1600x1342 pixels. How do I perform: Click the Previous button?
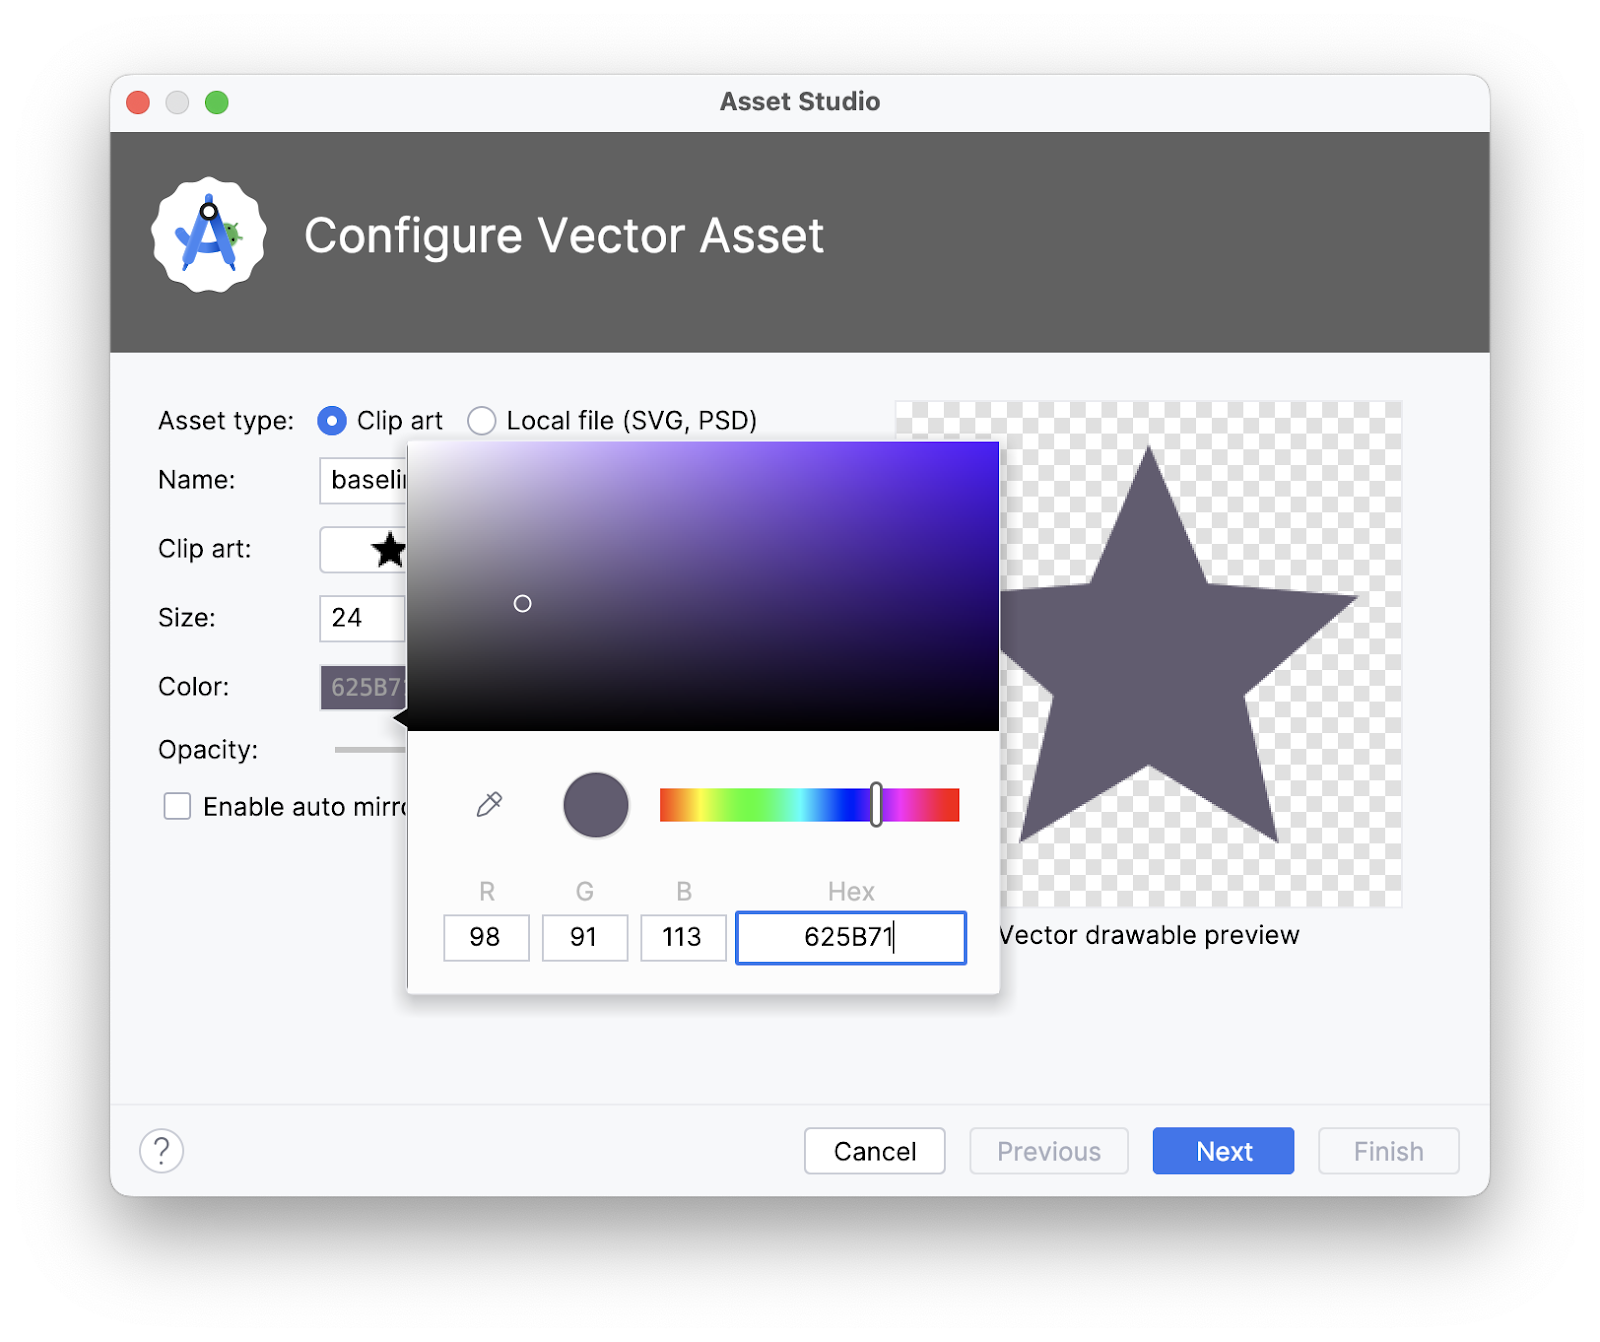pos(1048,1151)
